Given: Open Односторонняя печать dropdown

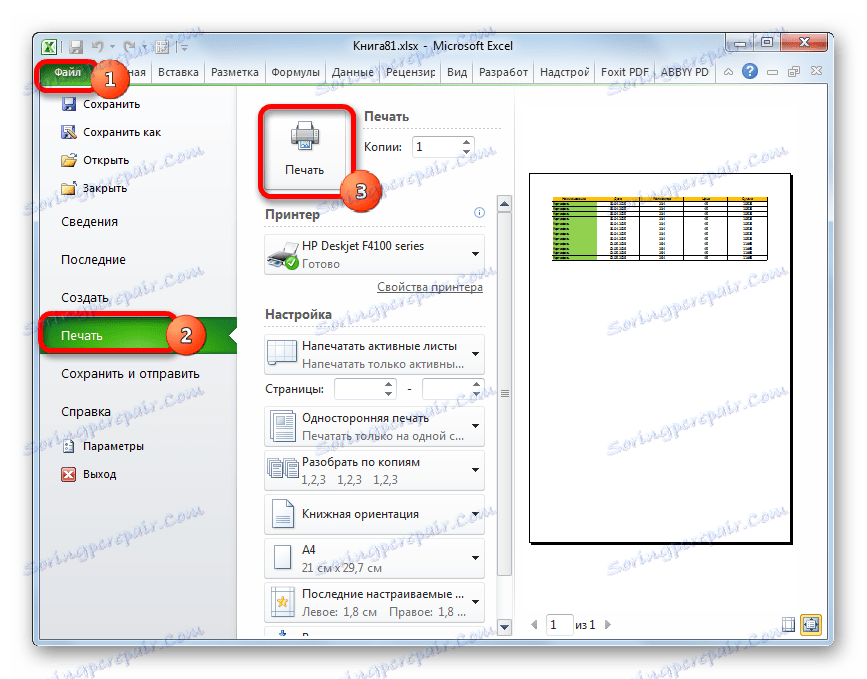Looking at the screenshot, I should [x=374, y=426].
